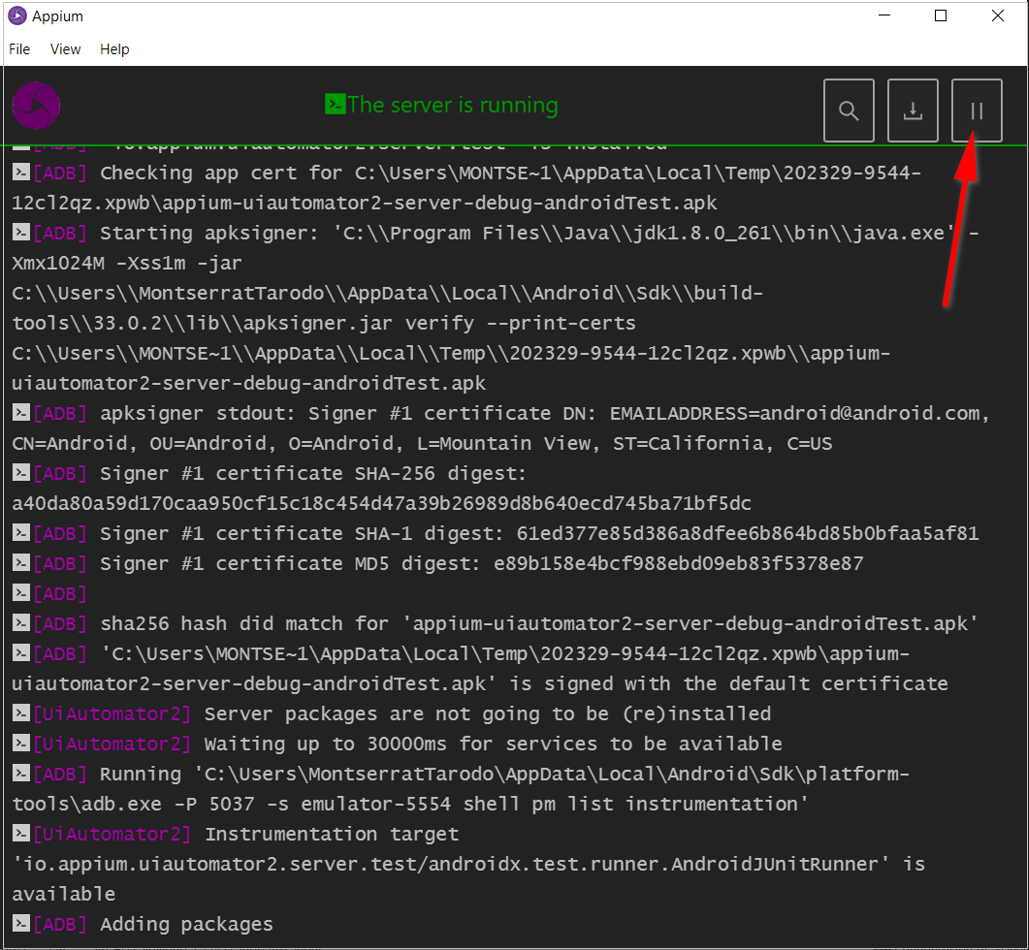This screenshot has height=950, width=1029.
Task: Minimize the Appium window
Action: pos(883,16)
